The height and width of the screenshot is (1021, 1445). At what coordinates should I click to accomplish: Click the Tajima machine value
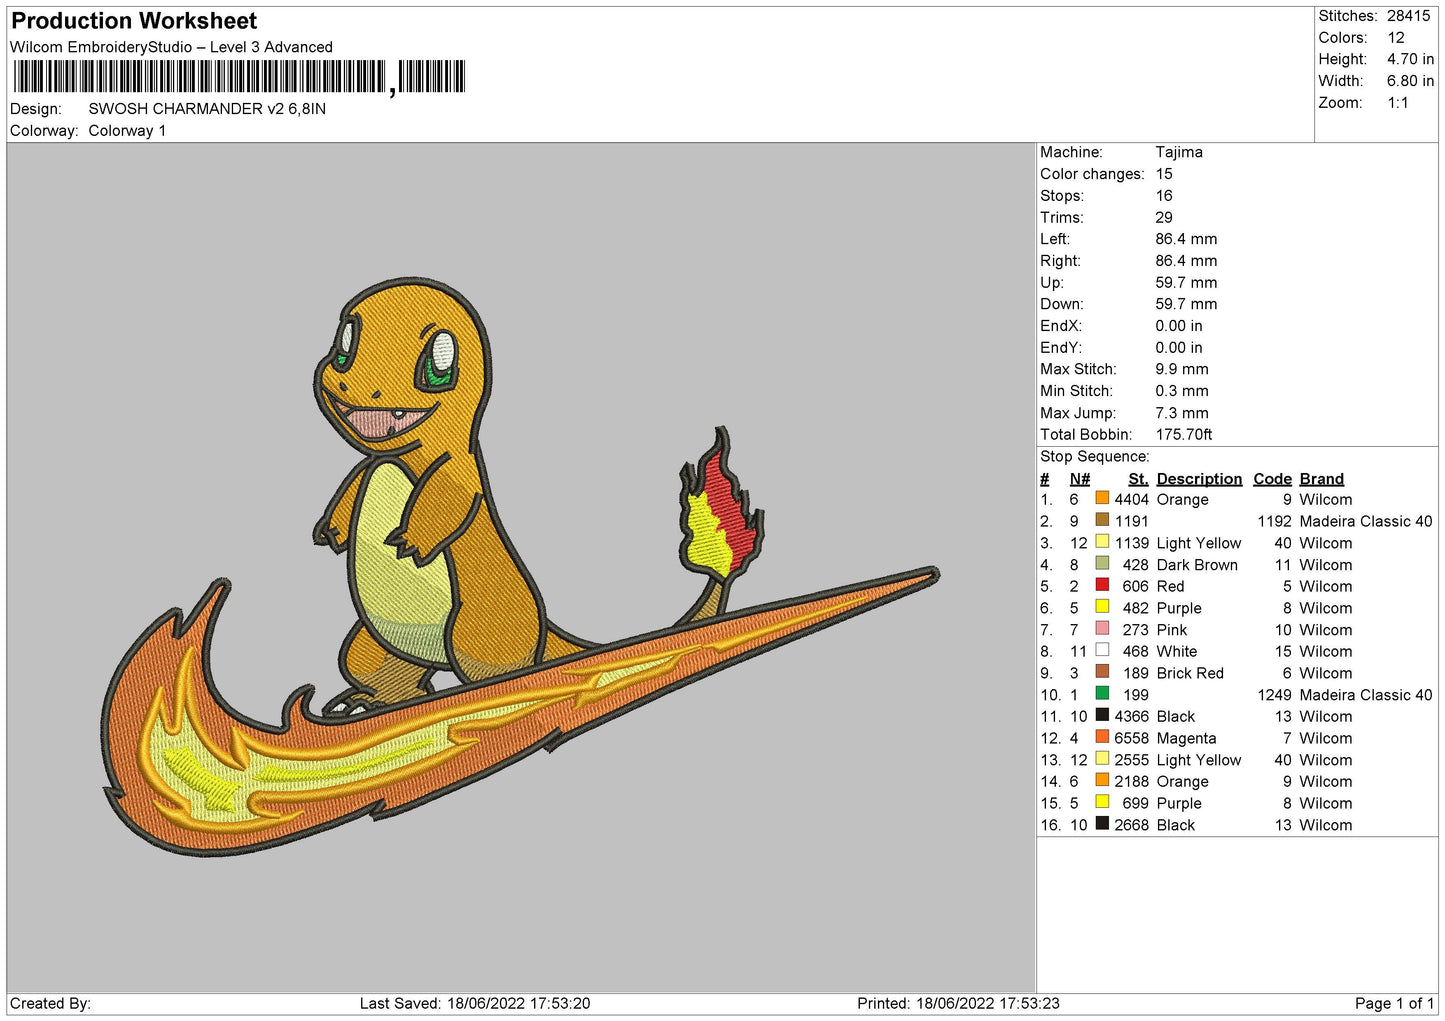click(1178, 152)
